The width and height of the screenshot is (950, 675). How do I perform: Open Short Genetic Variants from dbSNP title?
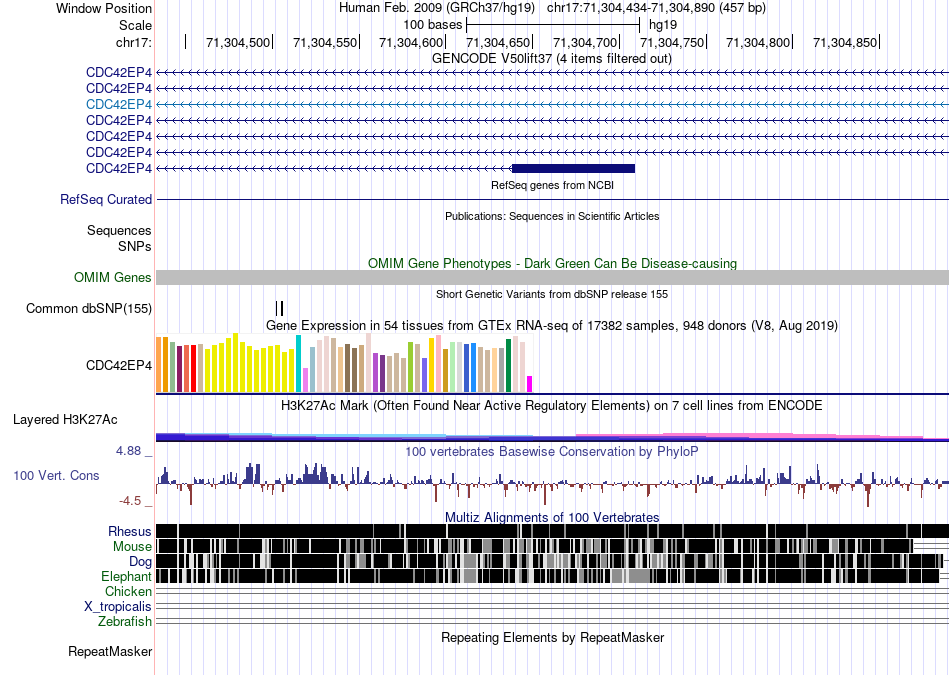coord(552,294)
